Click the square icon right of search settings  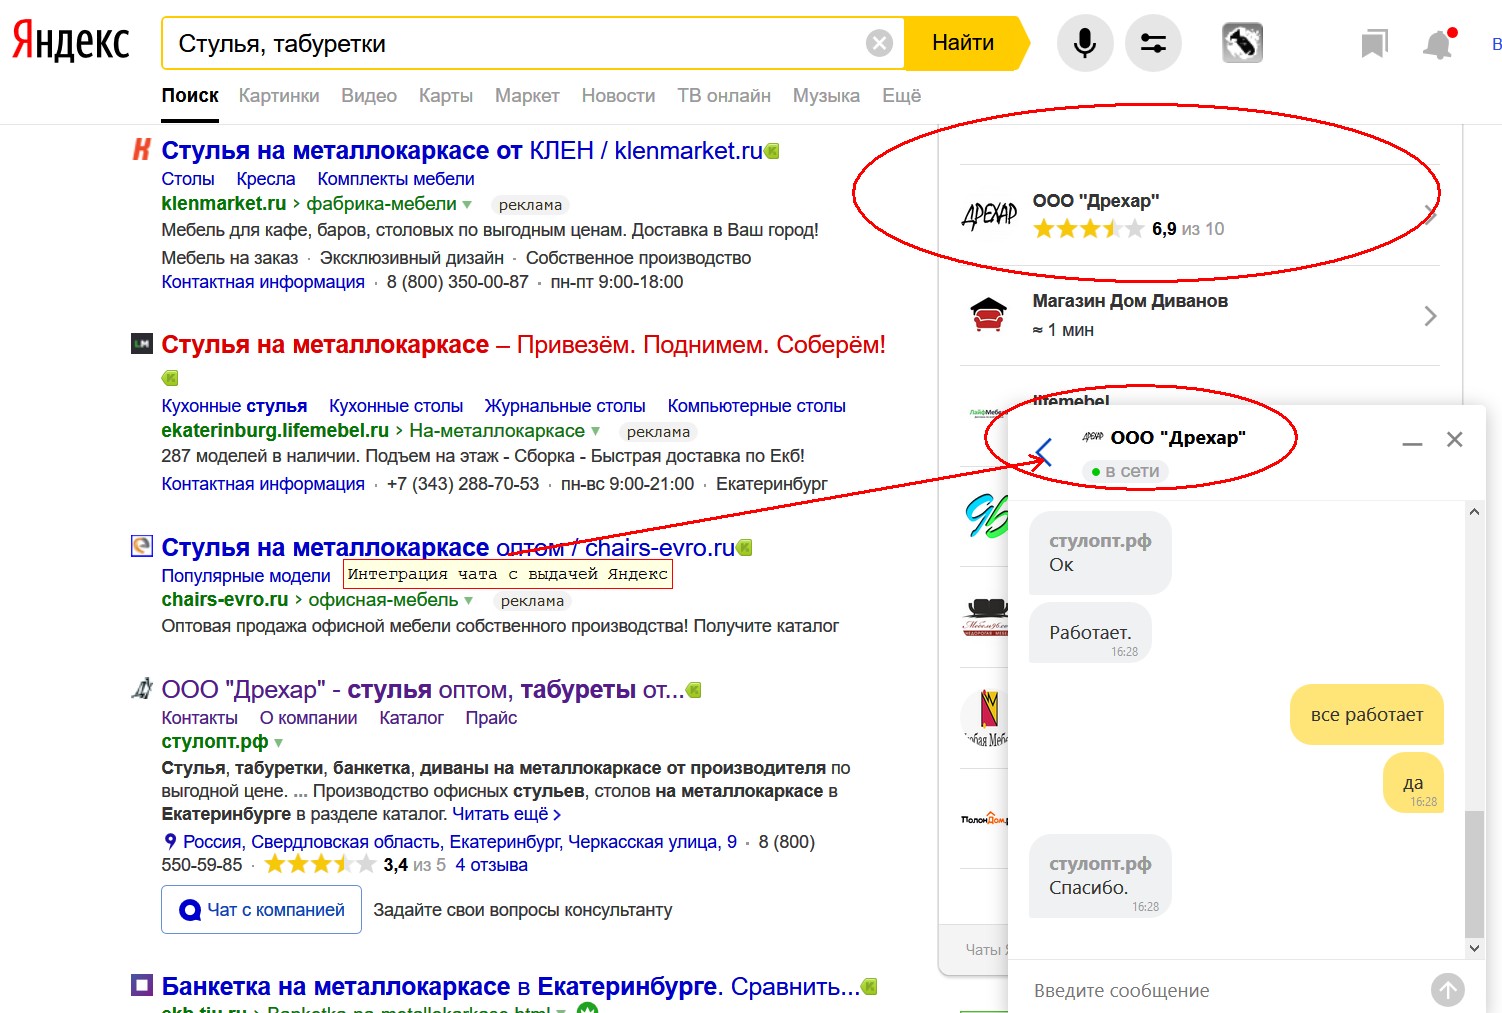tap(1242, 43)
